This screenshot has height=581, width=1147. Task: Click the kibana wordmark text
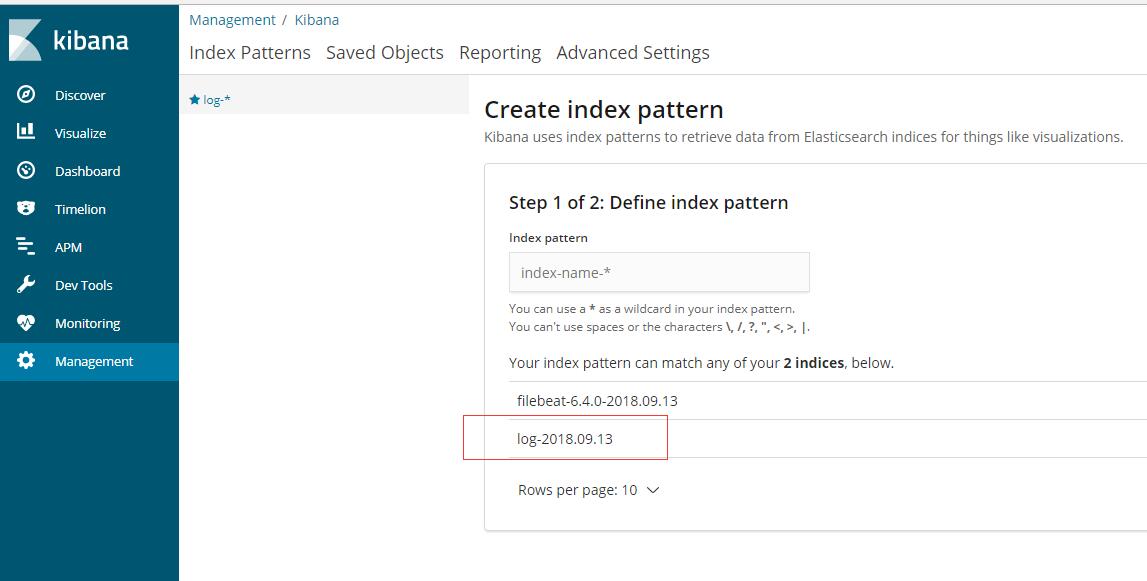click(x=91, y=40)
